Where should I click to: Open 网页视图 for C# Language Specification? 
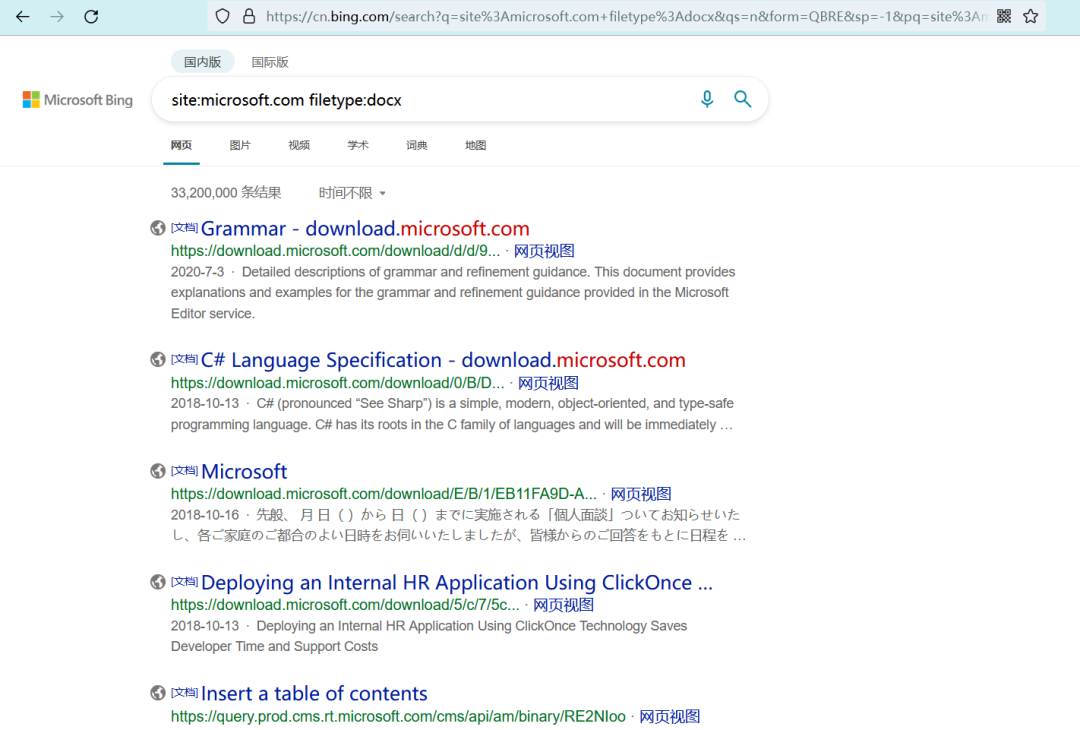[x=548, y=384]
